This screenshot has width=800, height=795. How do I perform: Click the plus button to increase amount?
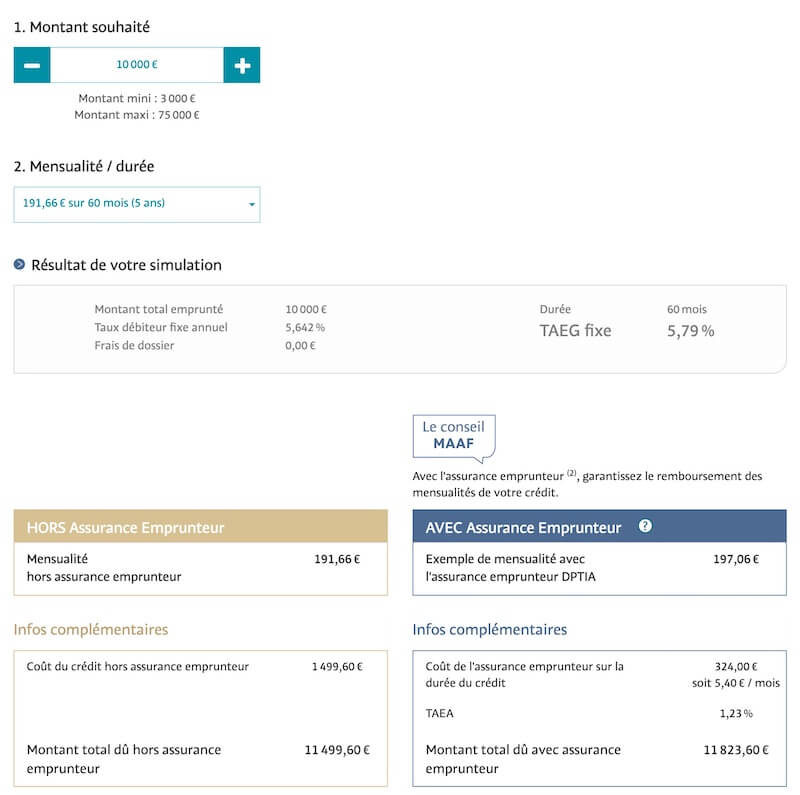[242, 65]
